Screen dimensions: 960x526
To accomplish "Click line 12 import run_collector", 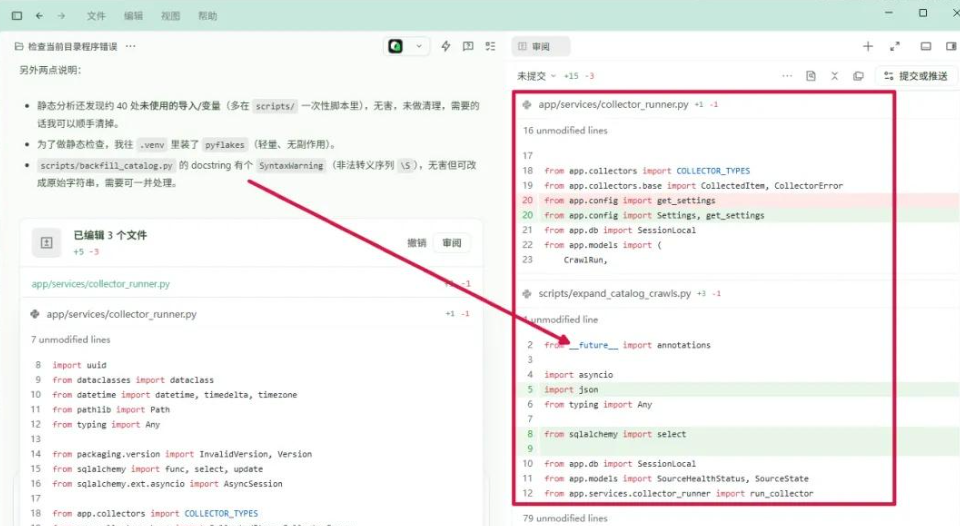I will coord(678,494).
